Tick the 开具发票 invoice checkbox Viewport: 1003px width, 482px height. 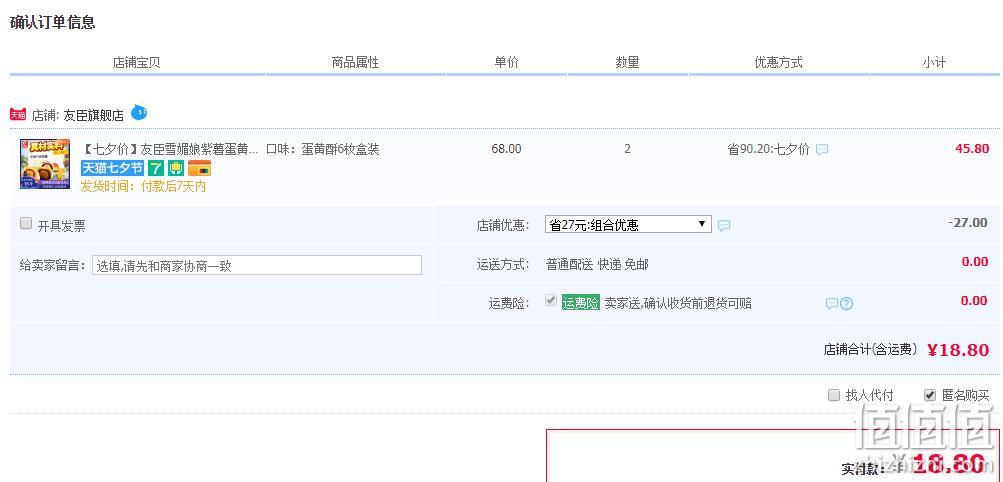tap(26, 223)
